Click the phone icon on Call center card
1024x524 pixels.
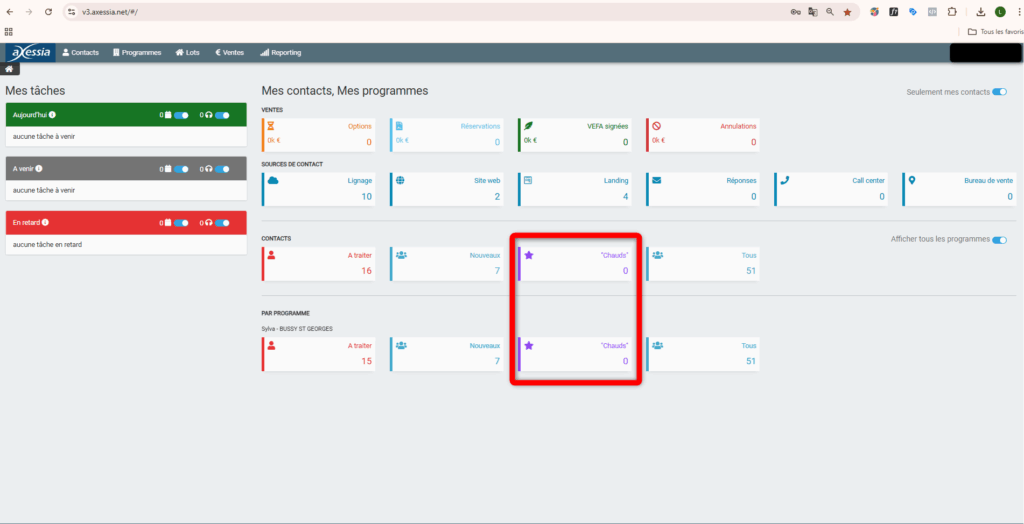coord(784,181)
